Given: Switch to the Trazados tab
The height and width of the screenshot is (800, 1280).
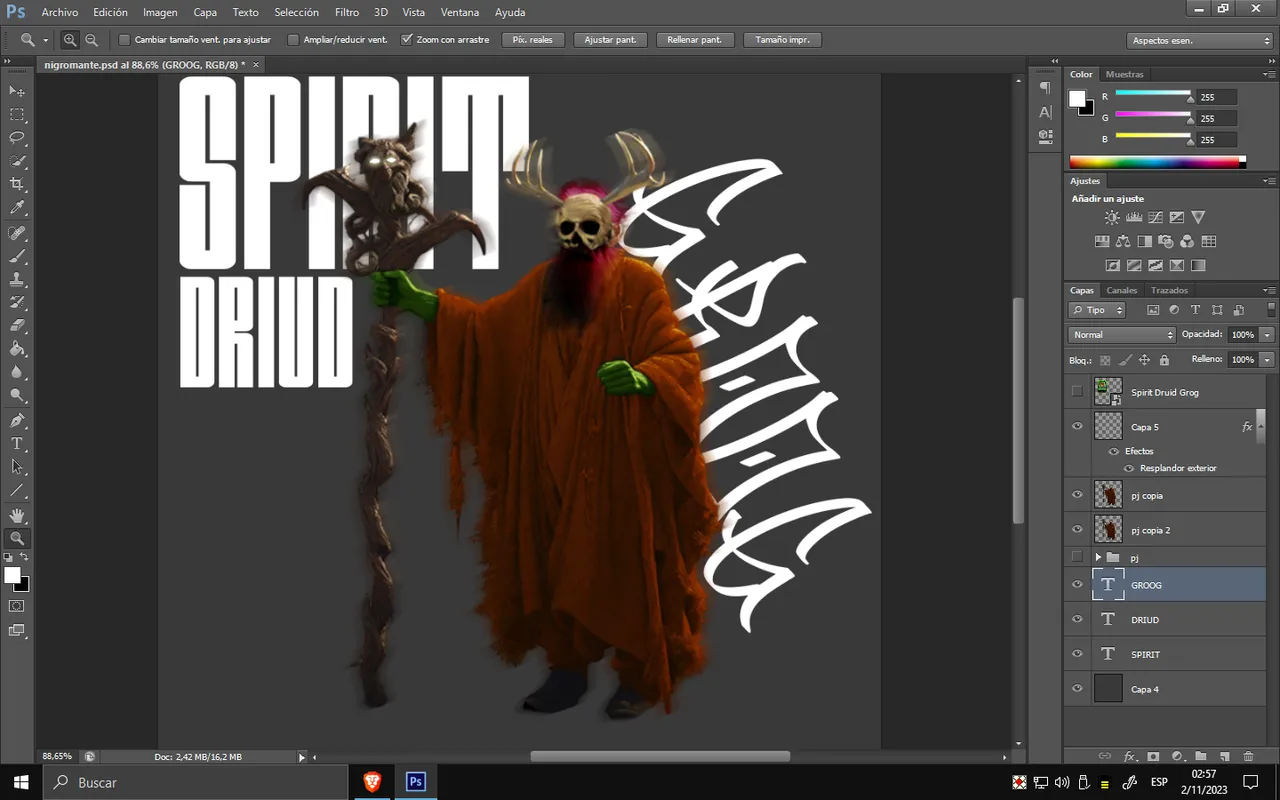Looking at the screenshot, I should click(x=1169, y=290).
